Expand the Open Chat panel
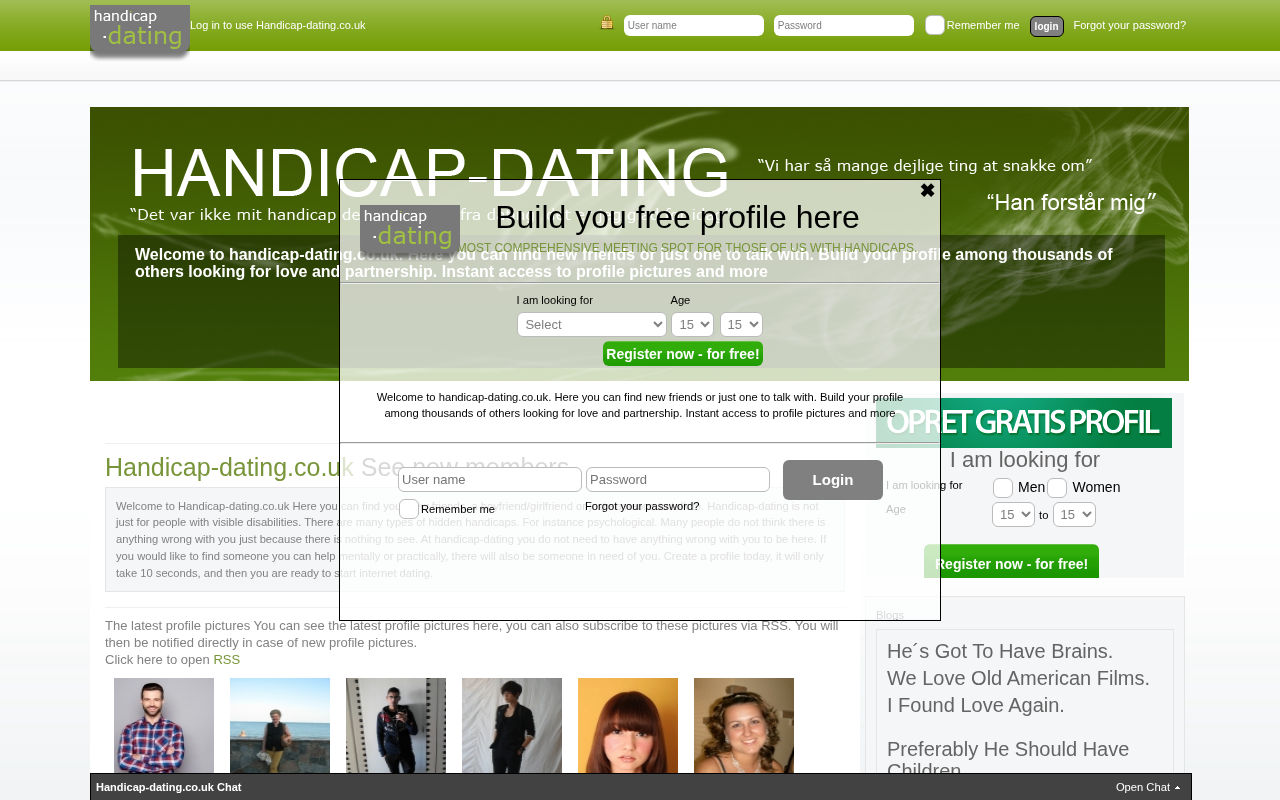The height and width of the screenshot is (800, 1280). 1148,787
